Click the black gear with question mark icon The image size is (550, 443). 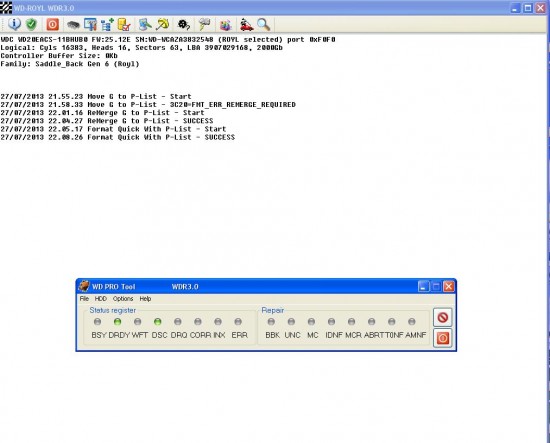point(184,25)
